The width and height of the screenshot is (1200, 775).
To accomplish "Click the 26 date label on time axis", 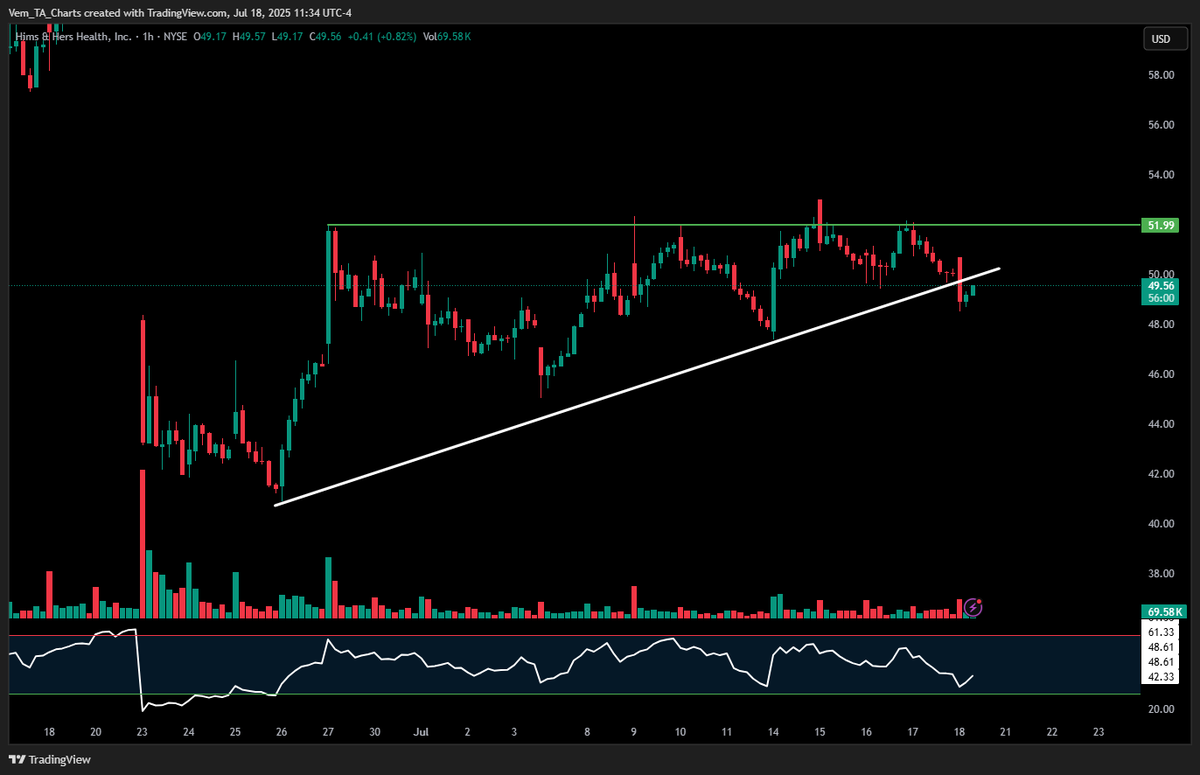I will pyautogui.click(x=281, y=731).
